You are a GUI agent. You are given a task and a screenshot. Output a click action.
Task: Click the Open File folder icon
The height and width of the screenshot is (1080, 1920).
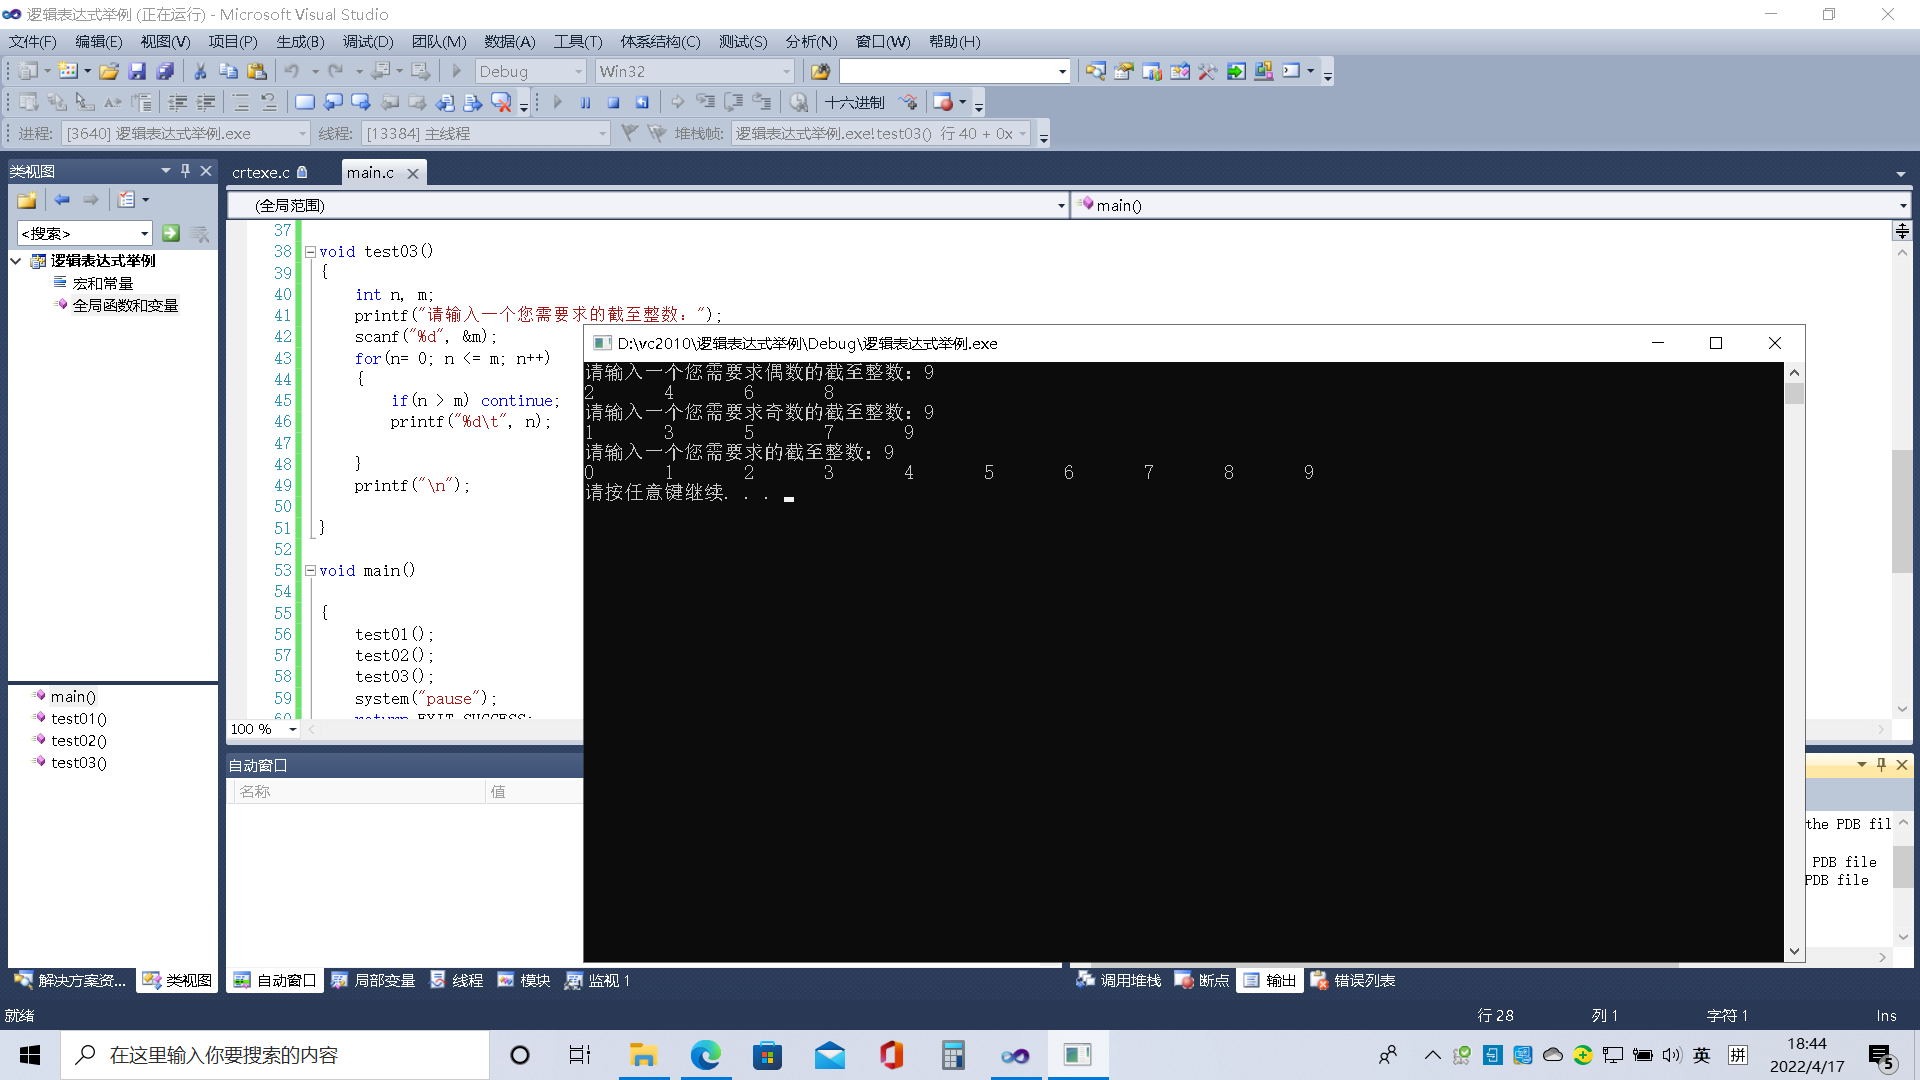(x=109, y=72)
